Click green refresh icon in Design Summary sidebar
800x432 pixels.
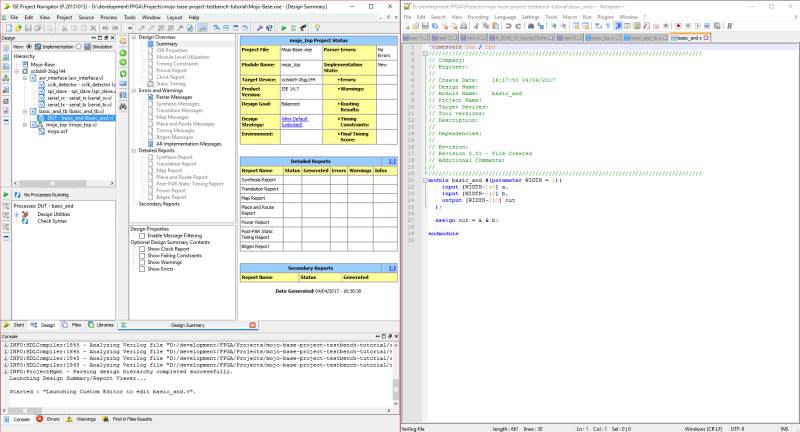[x=123, y=74]
